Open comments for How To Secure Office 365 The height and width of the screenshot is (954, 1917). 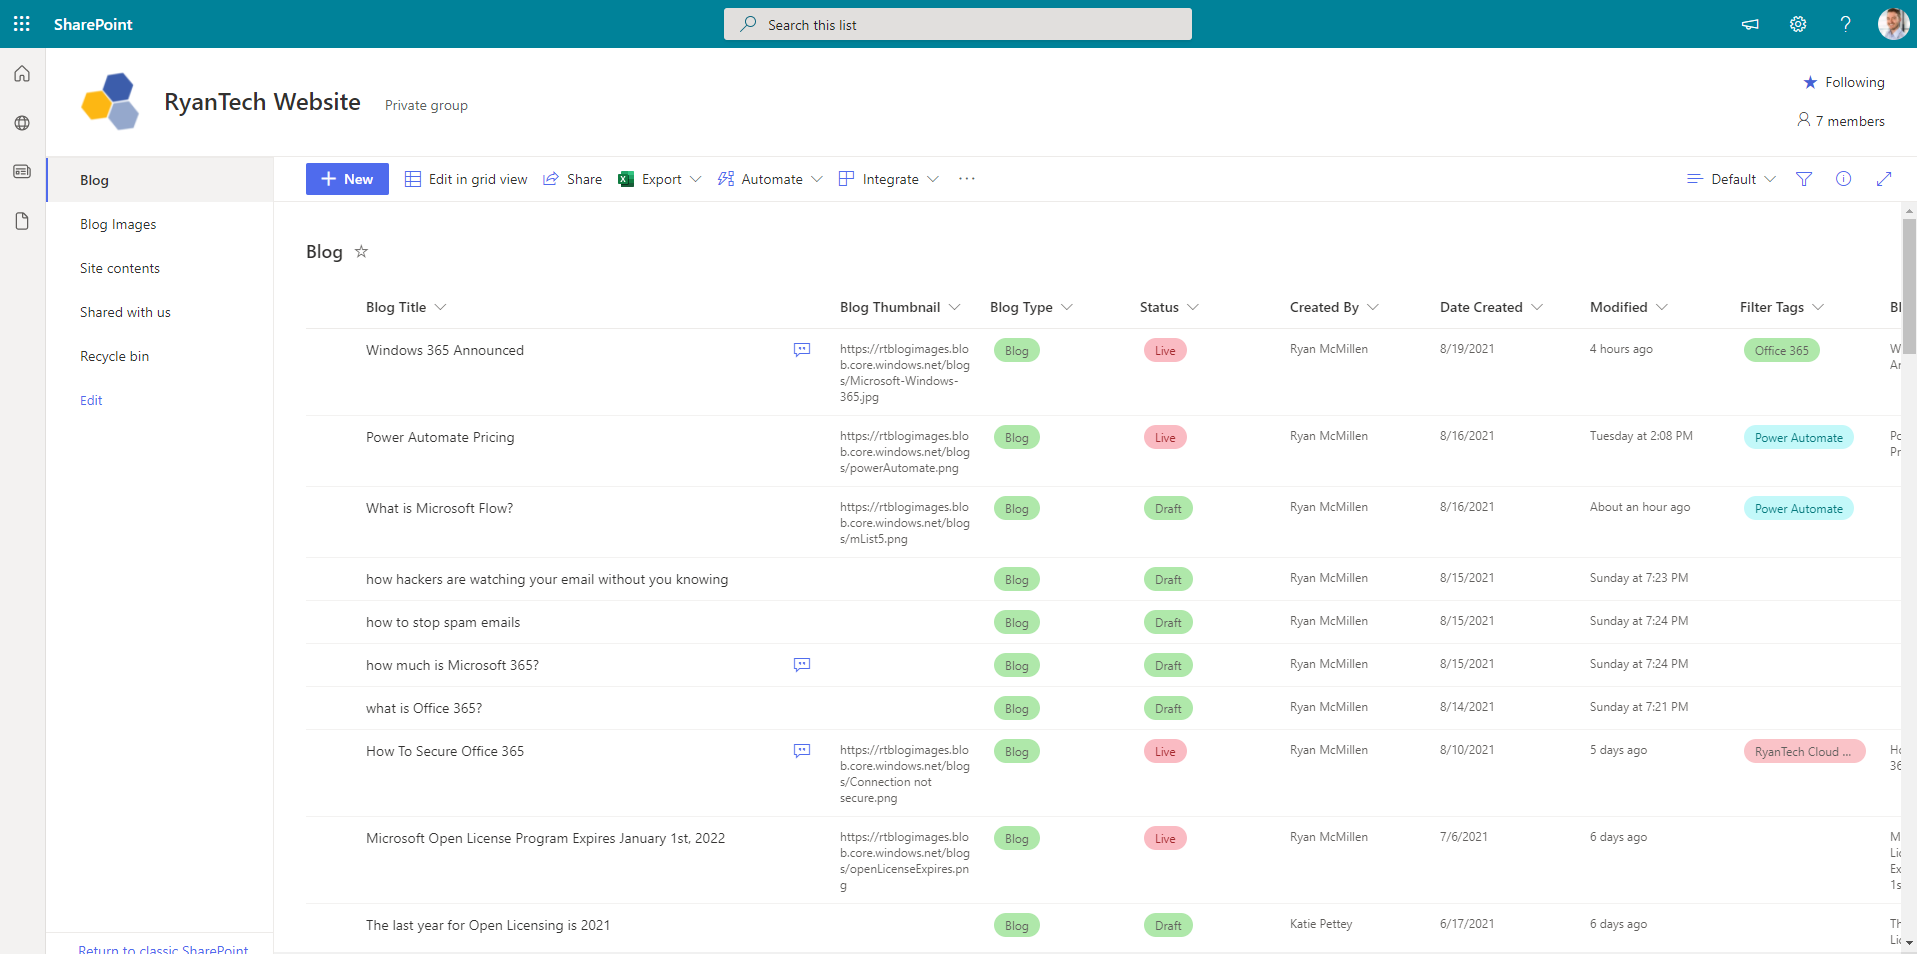point(802,751)
